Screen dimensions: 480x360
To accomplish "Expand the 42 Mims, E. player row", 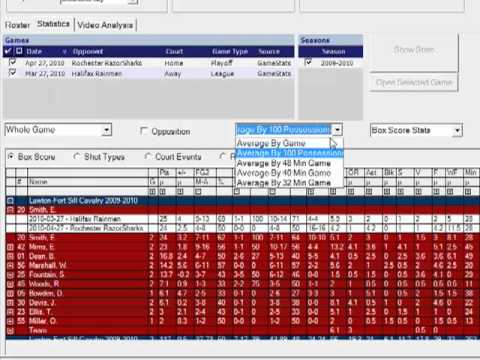I will point(10,247).
